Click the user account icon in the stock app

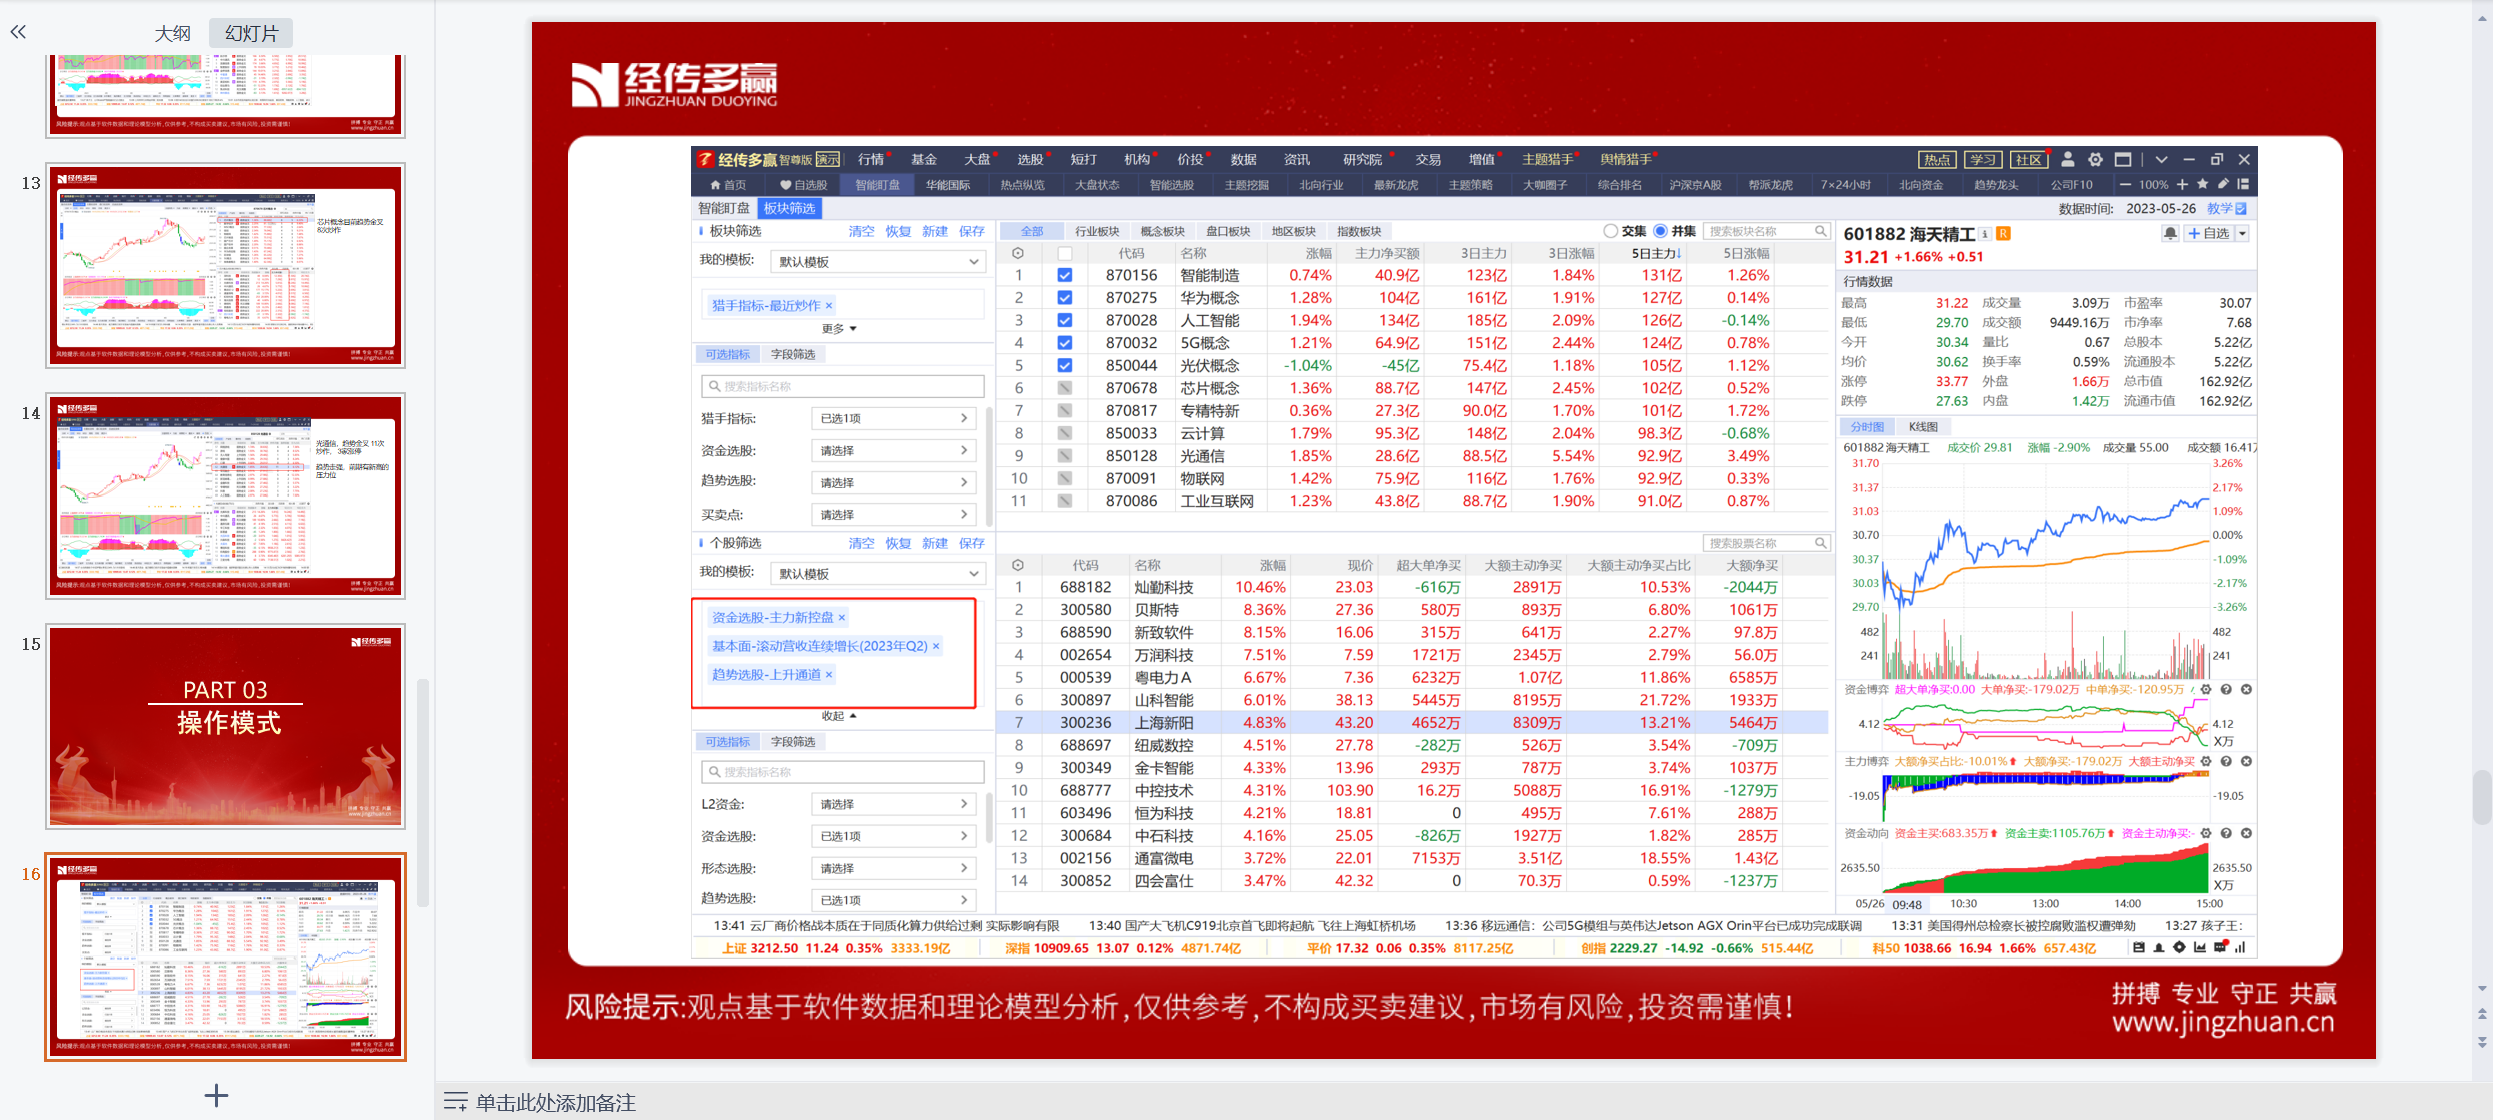pos(2068,159)
